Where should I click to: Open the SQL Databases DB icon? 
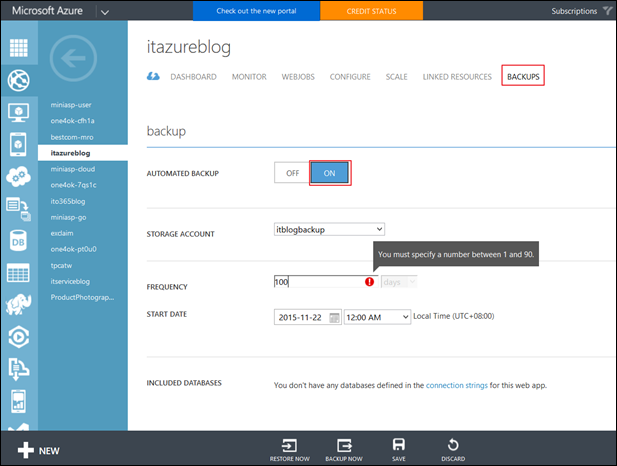18,240
